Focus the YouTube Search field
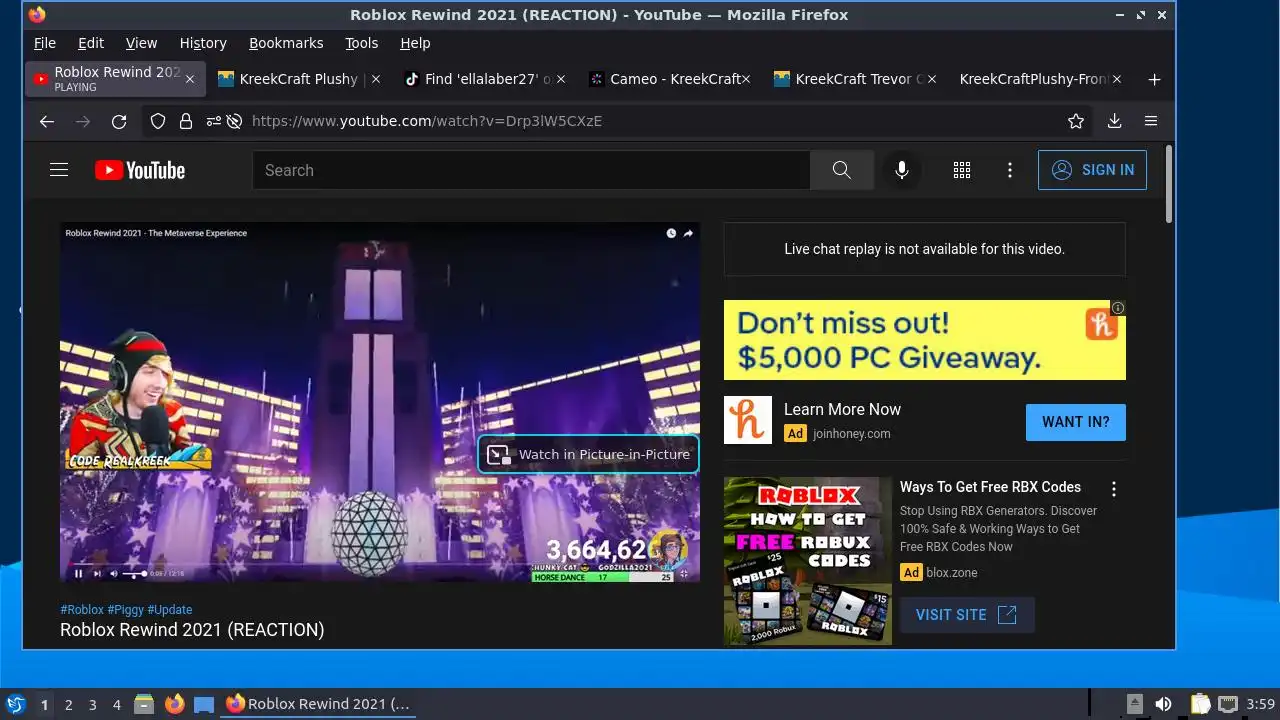This screenshot has height=720, width=1280. (x=531, y=170)
